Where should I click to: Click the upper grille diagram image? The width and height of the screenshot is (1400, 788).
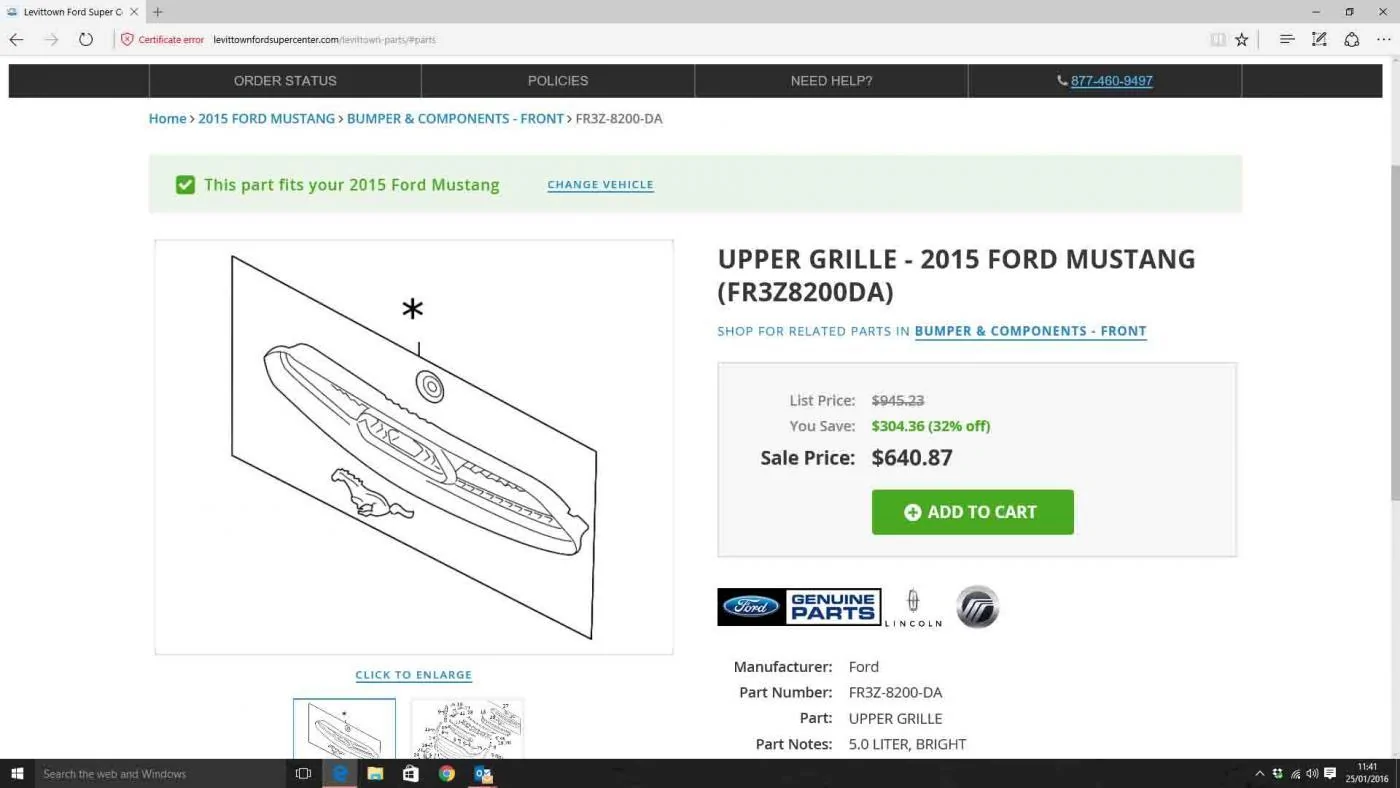[414, 447]
